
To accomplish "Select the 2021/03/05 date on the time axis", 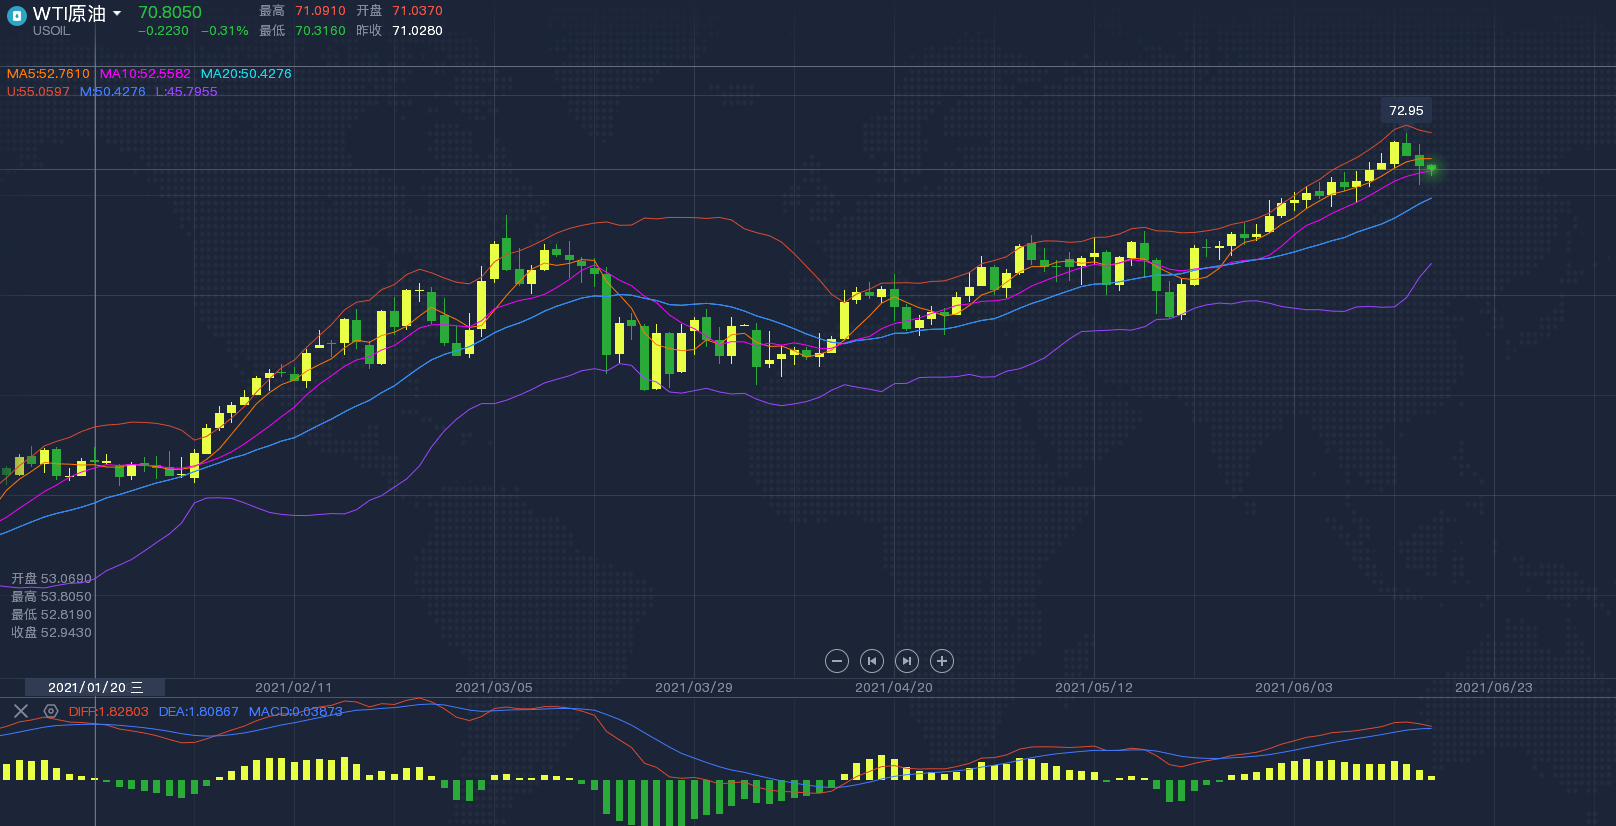I will pyautogui.click(x=494, y=688).
